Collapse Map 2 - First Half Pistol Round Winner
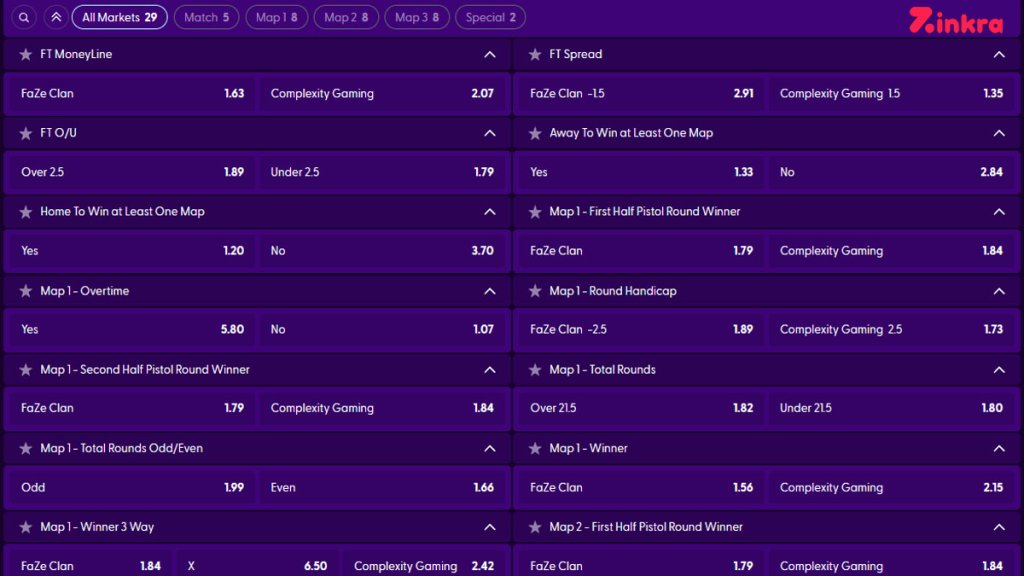Image resolution: width=1024 pixels, height=576 pixels. coord(999,527)
